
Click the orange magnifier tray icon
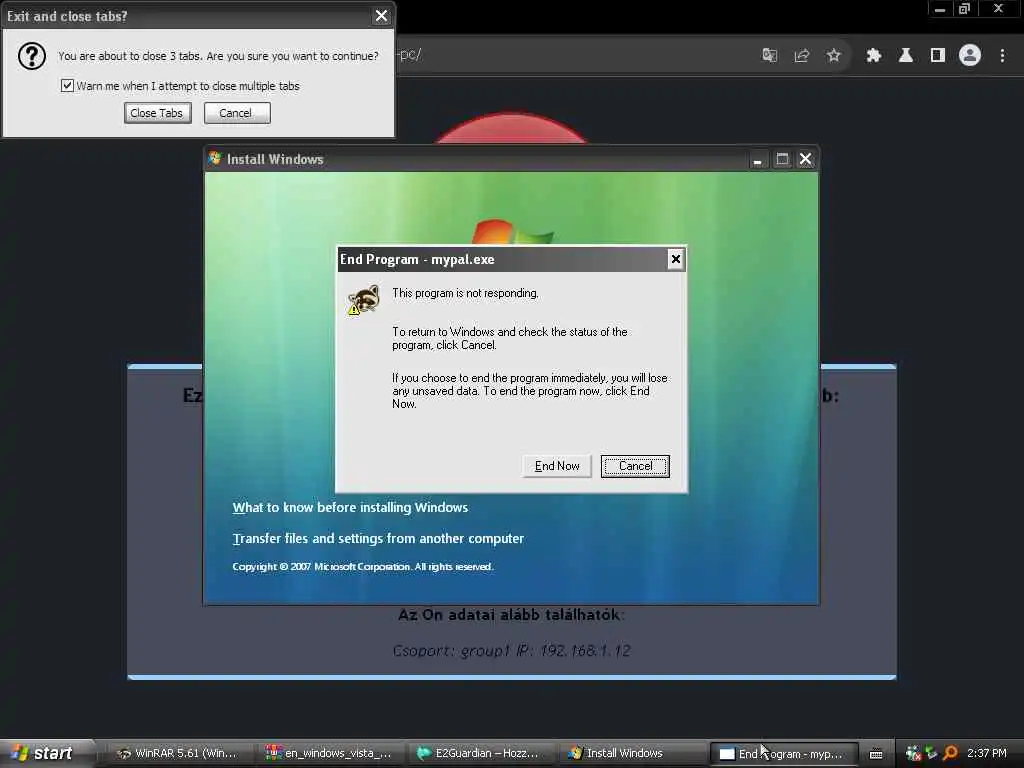950,753
